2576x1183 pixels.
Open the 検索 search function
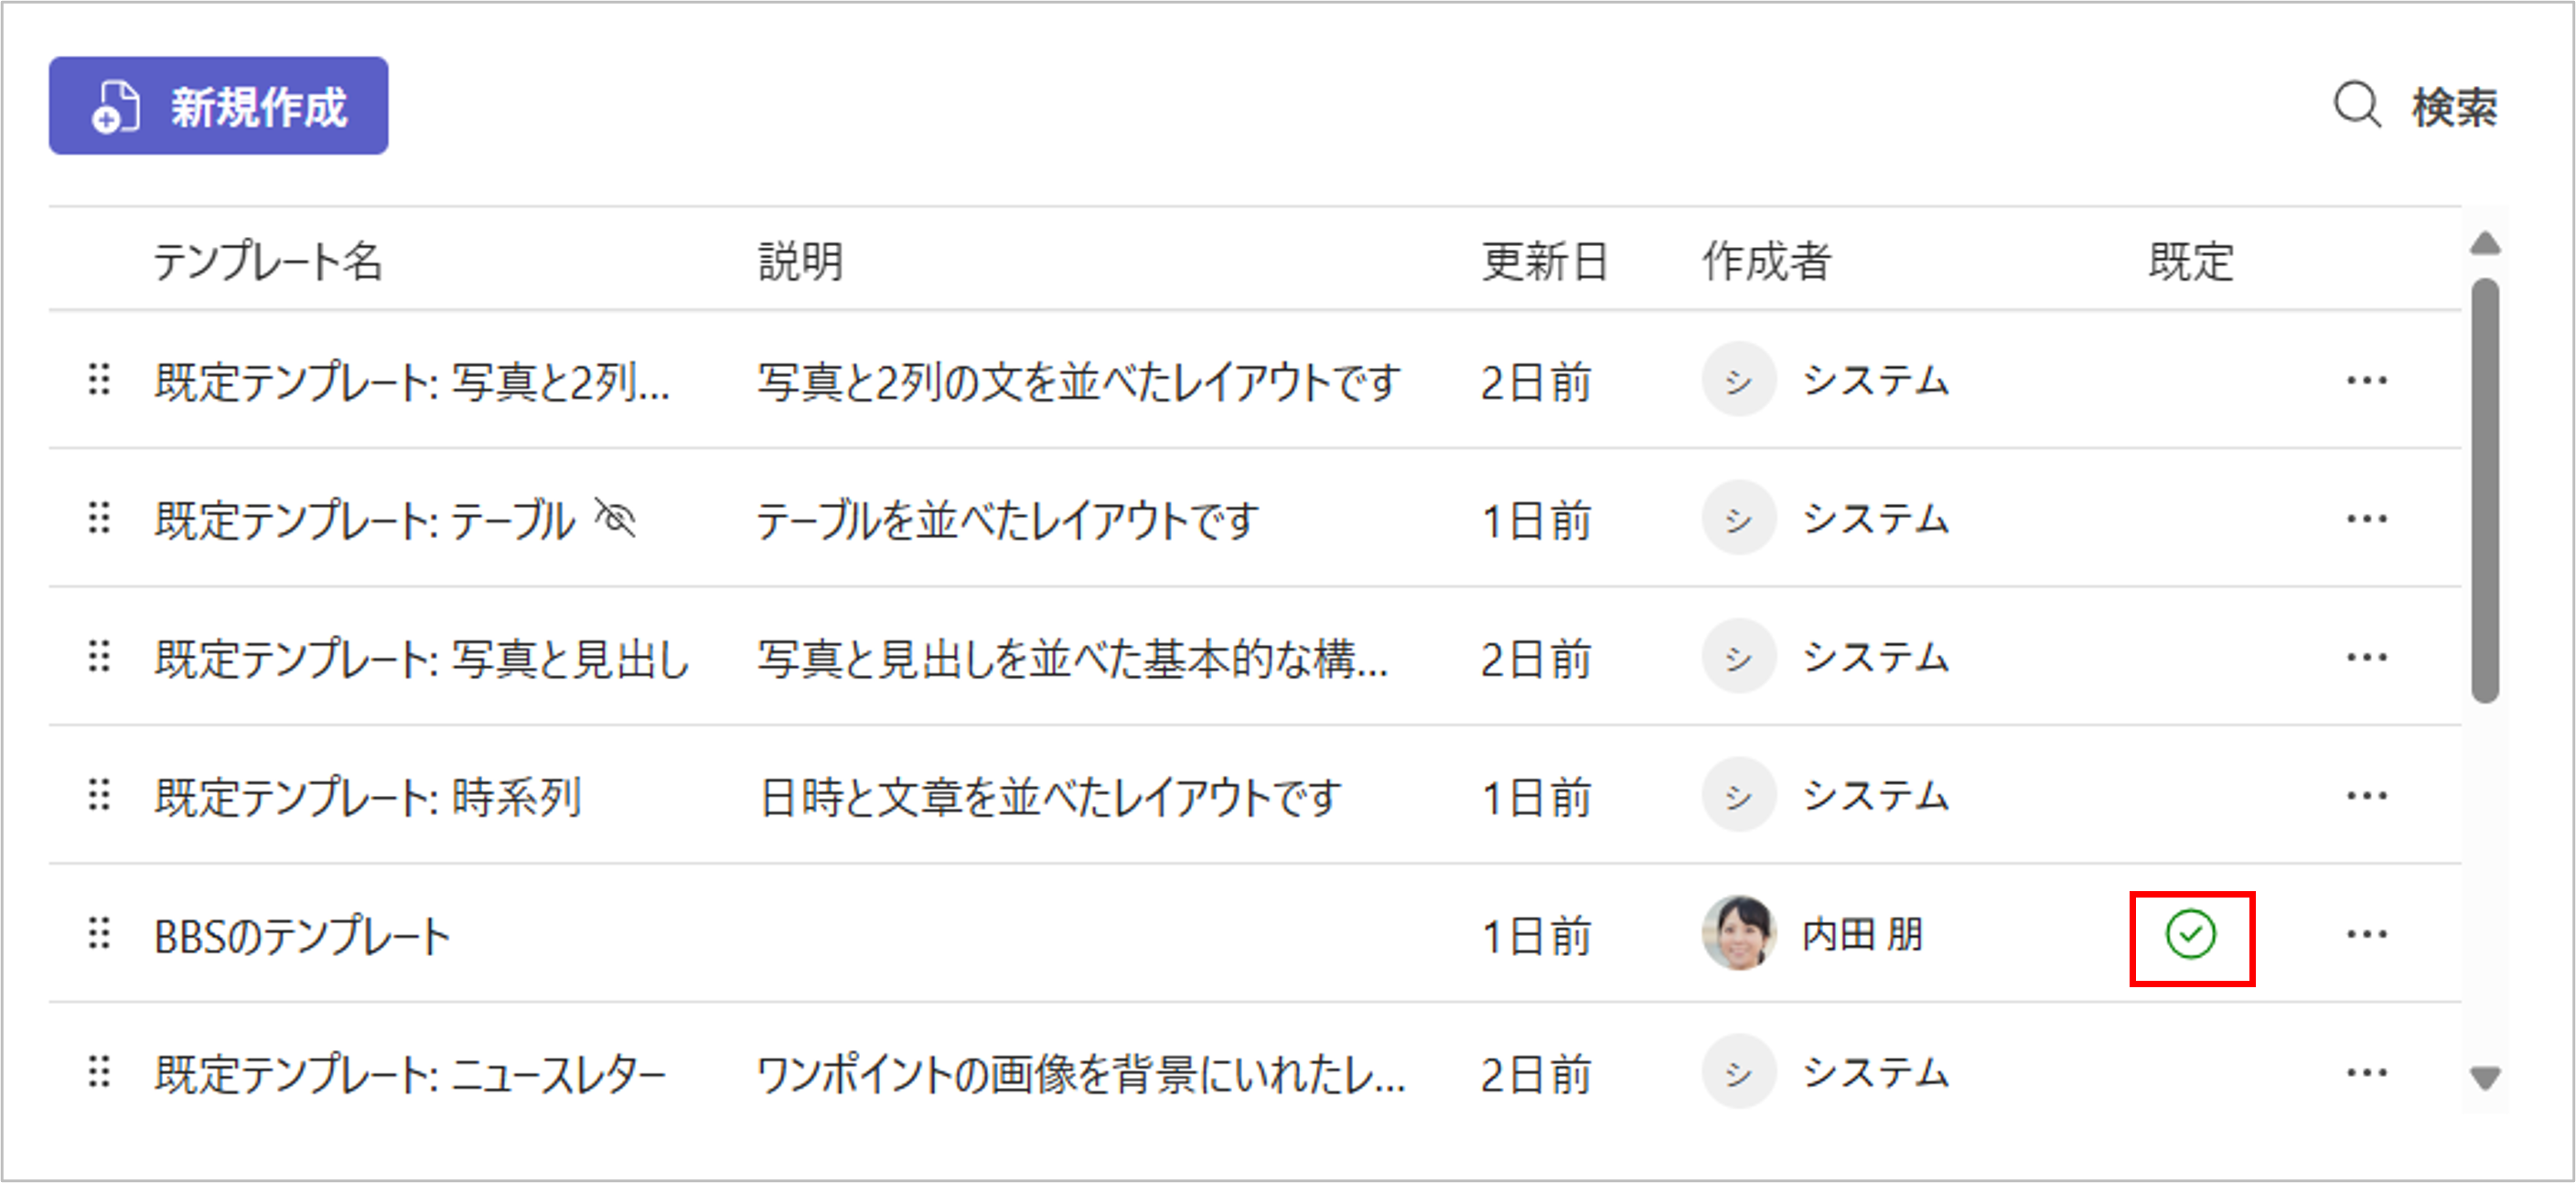[x=2415, y=106]
